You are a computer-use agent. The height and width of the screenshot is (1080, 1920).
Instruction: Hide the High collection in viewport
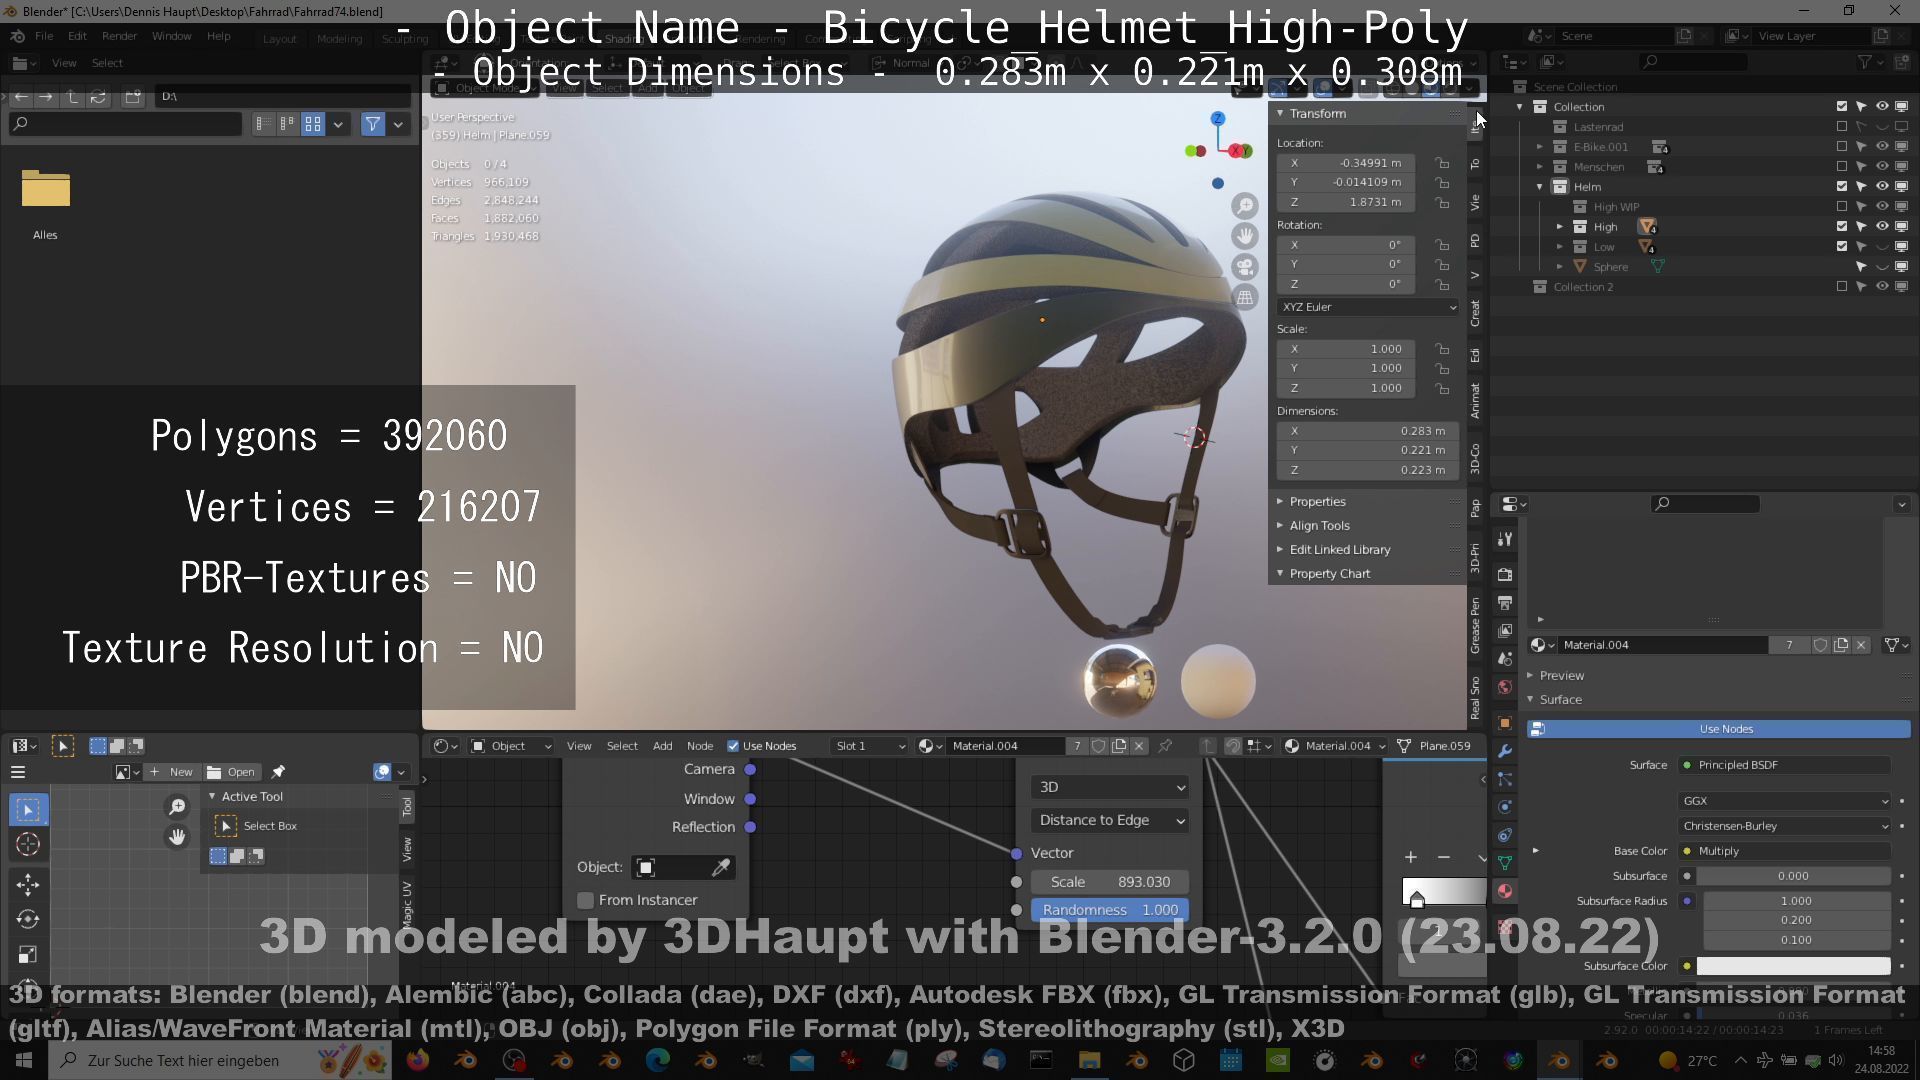[1882, 227]
